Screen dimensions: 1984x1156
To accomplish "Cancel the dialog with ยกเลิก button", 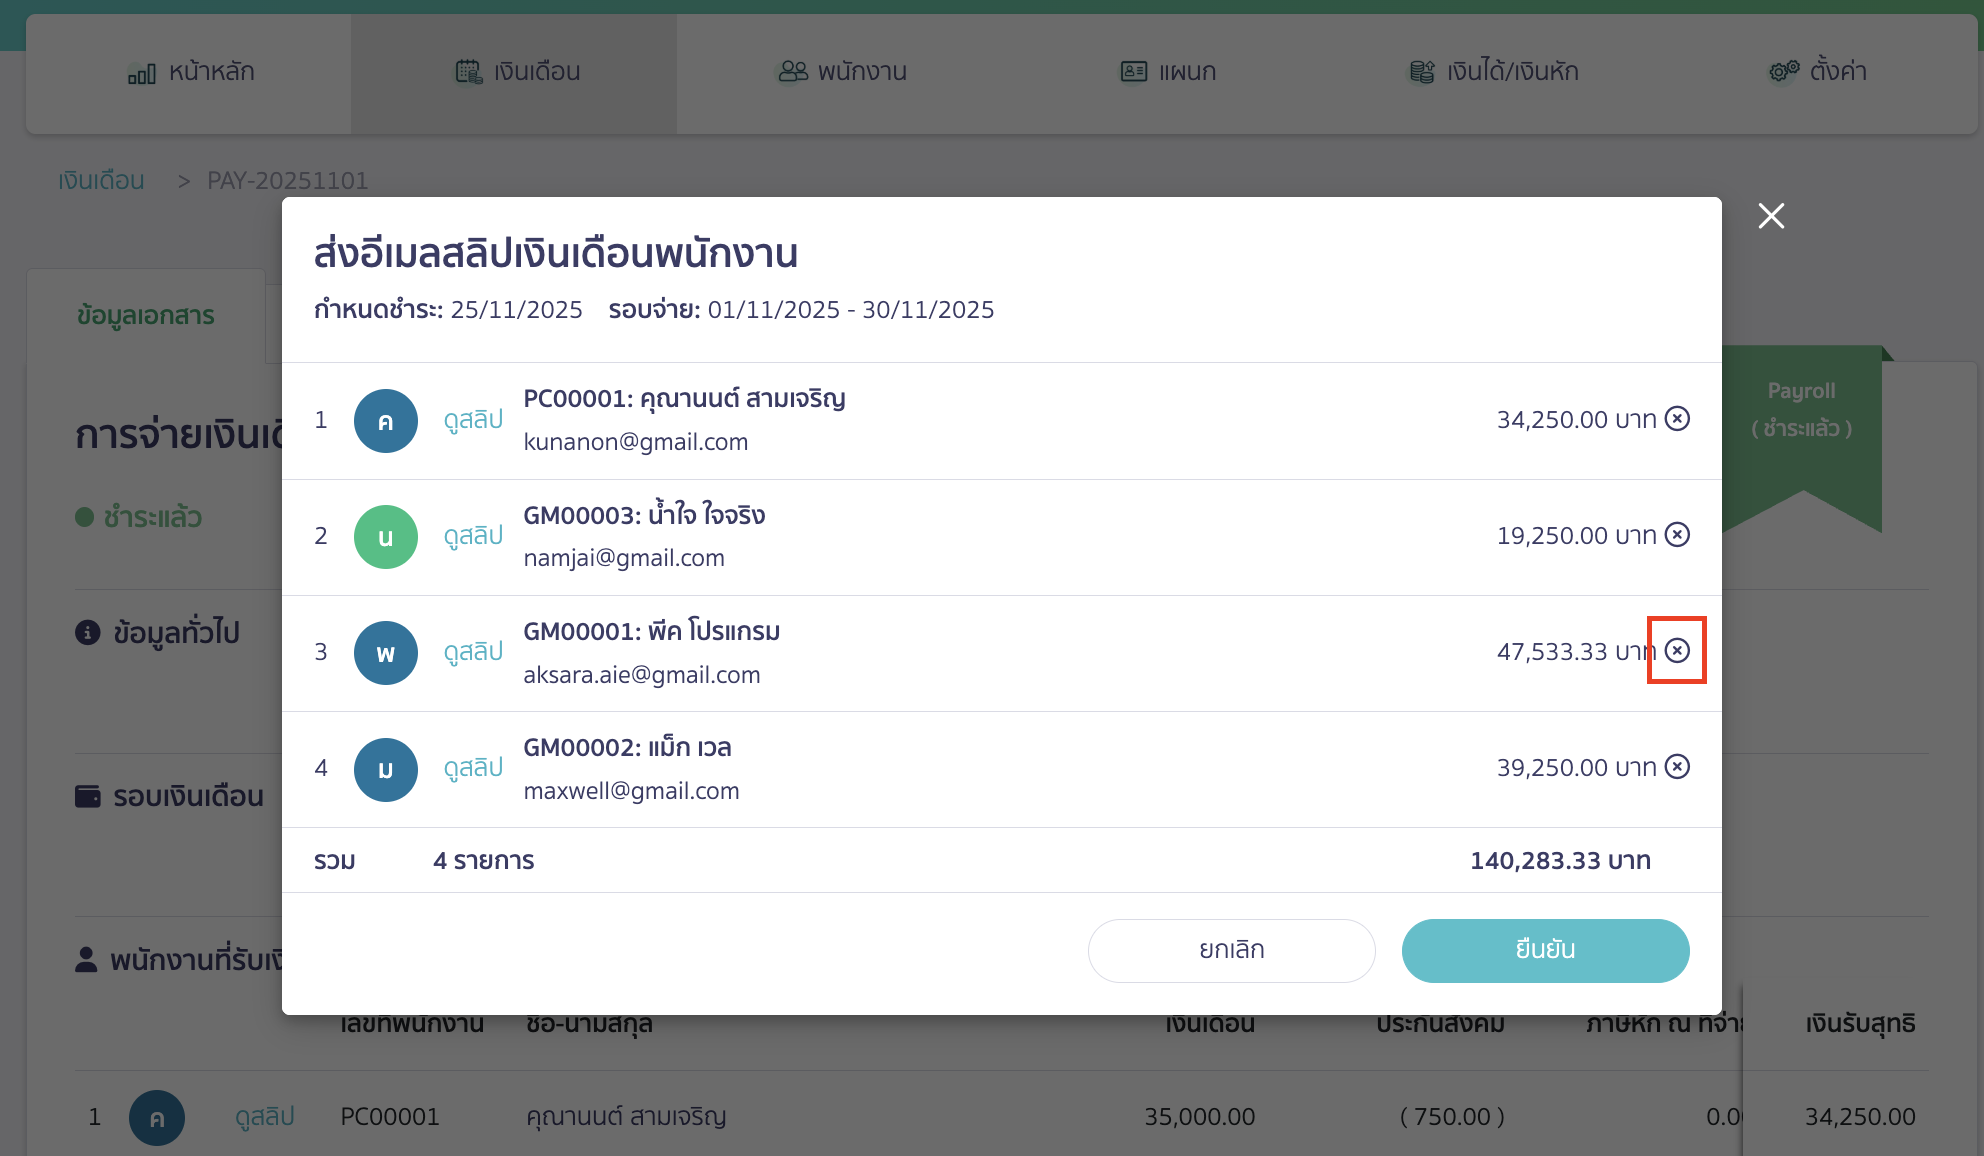I will 1232,950.
